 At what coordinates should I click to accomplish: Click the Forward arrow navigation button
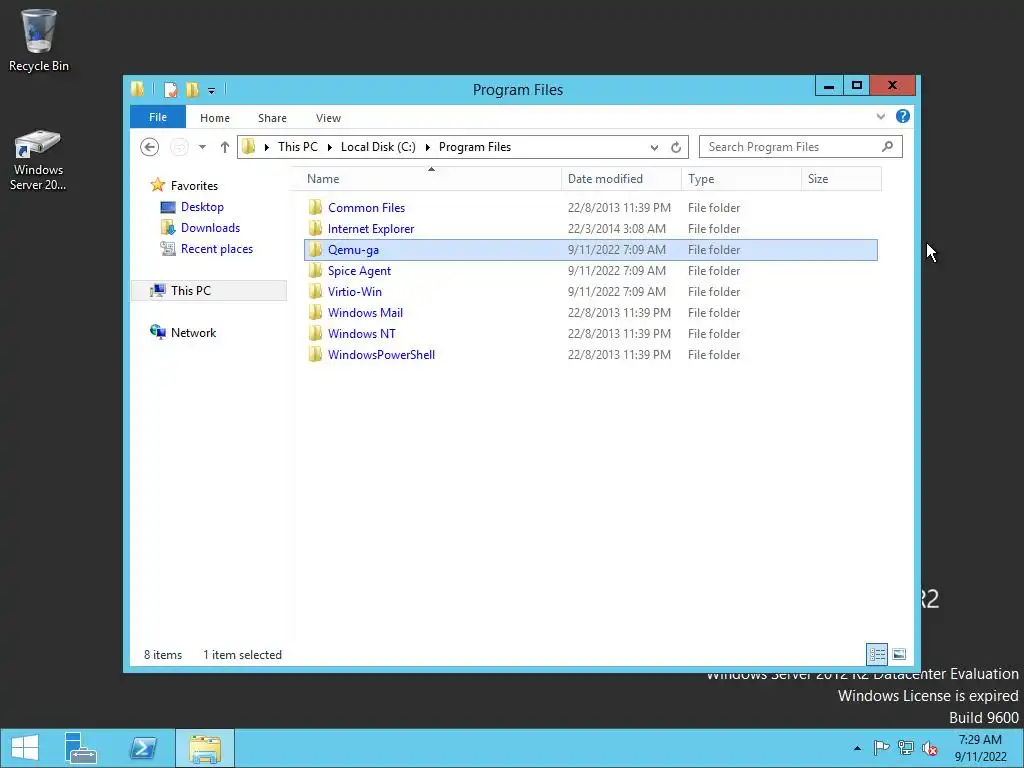[179, 147]
